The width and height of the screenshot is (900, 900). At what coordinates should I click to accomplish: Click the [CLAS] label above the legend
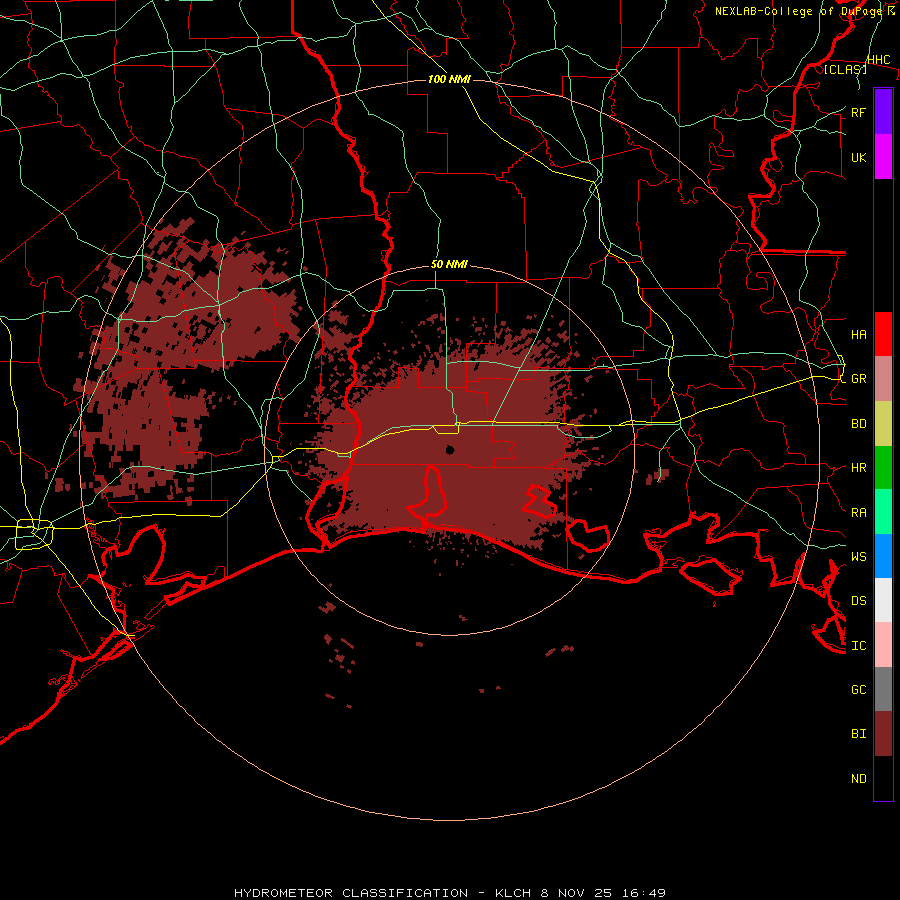coord(845,69)
